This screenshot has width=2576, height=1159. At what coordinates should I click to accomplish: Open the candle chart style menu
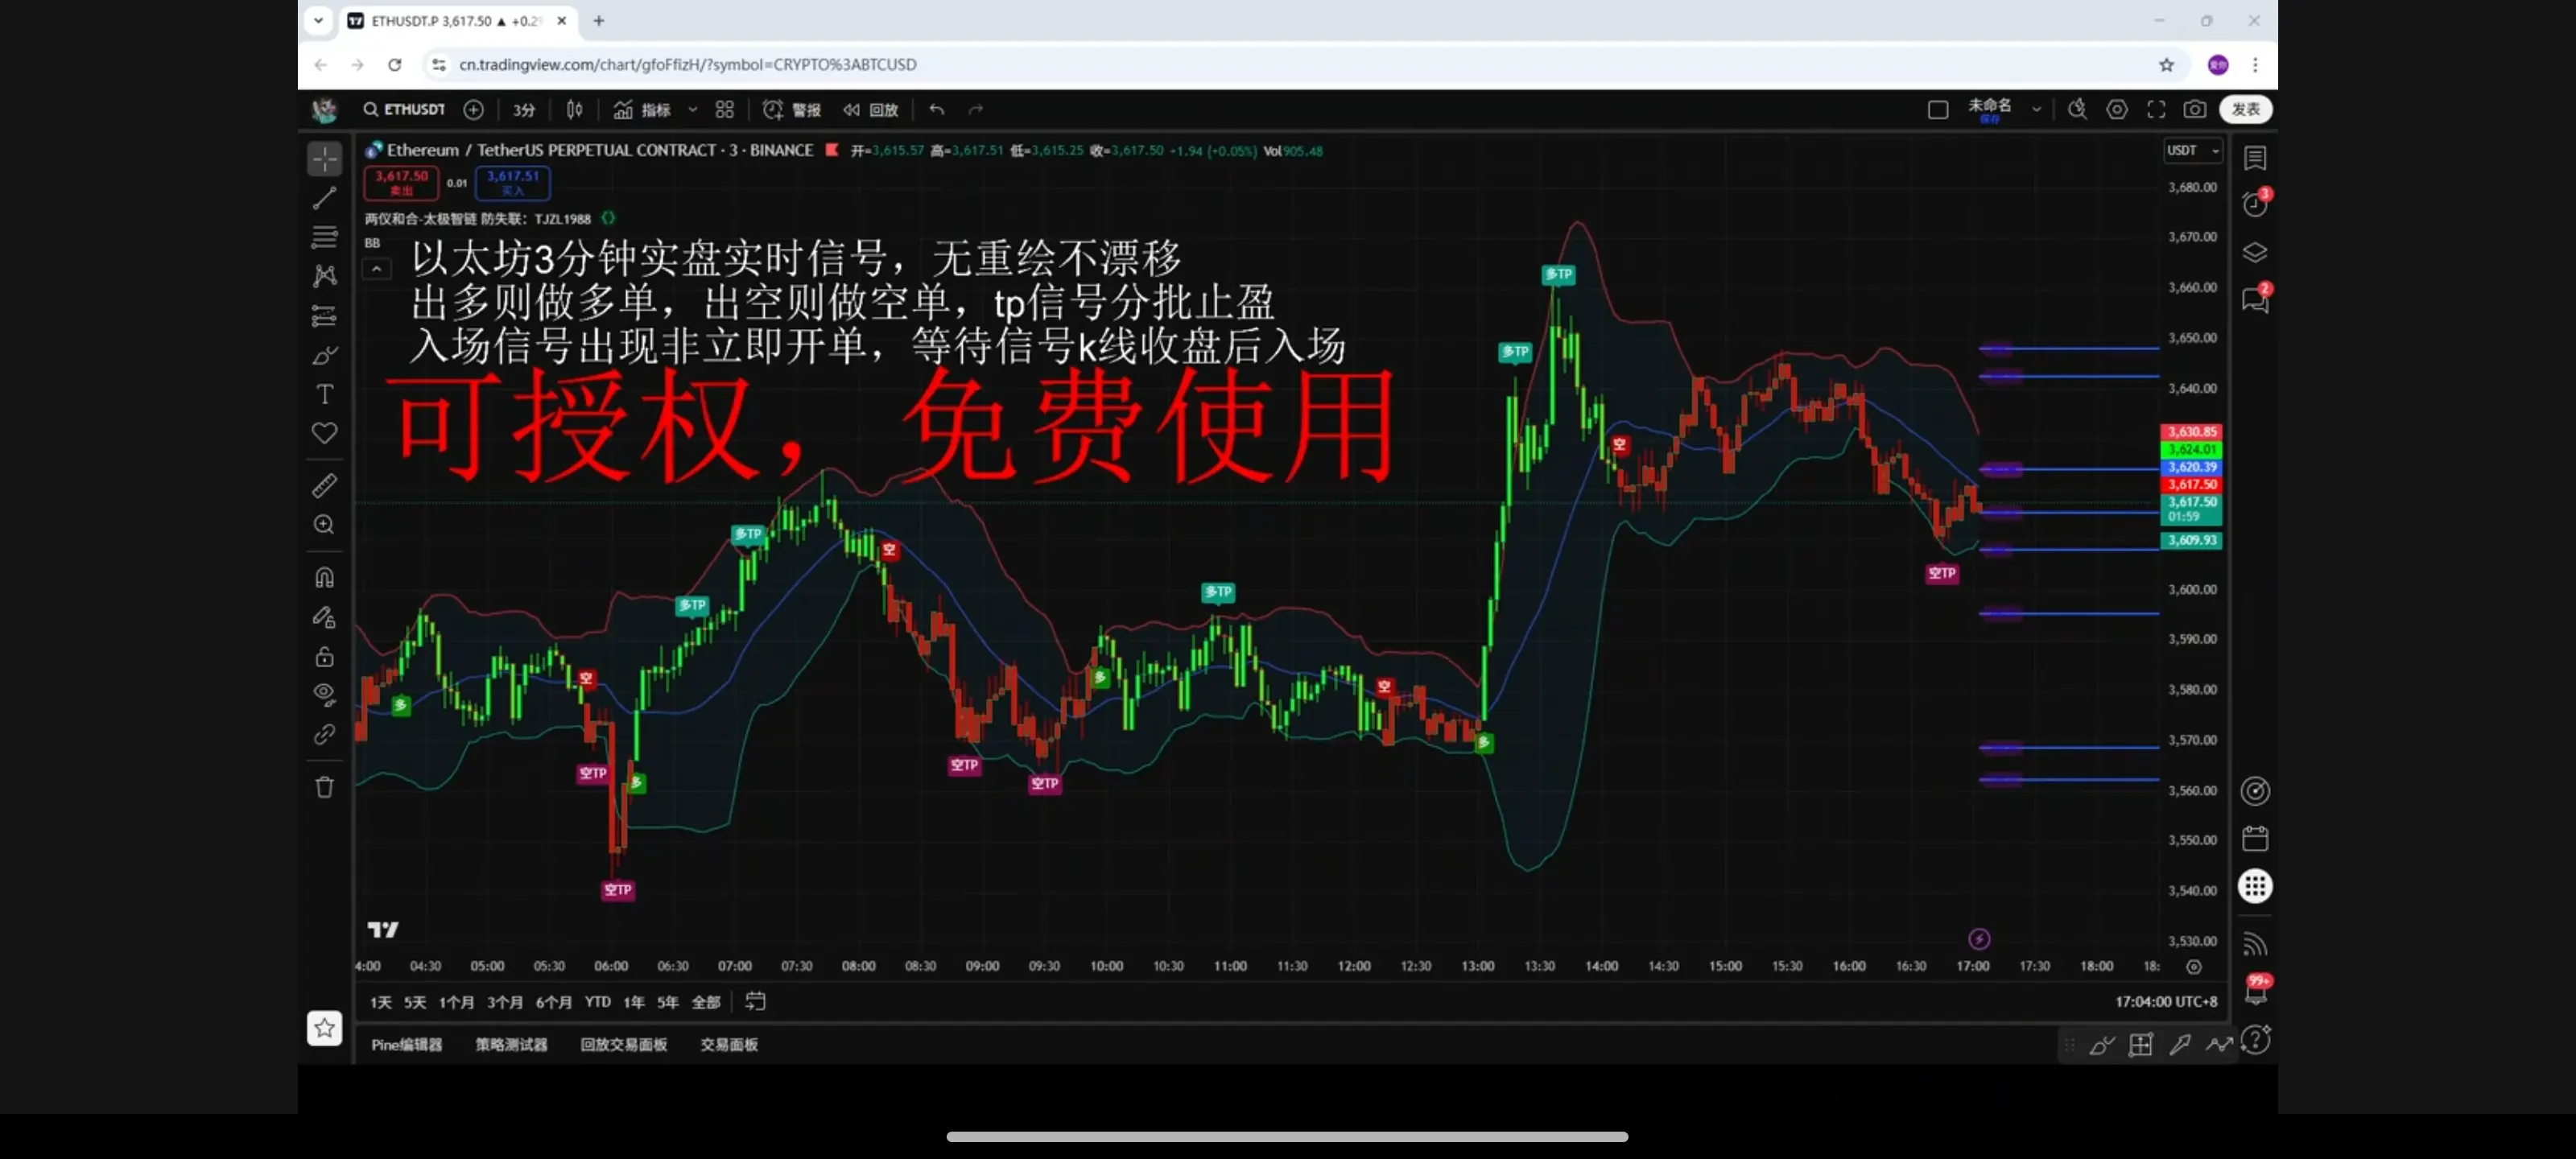click(575, 110)
